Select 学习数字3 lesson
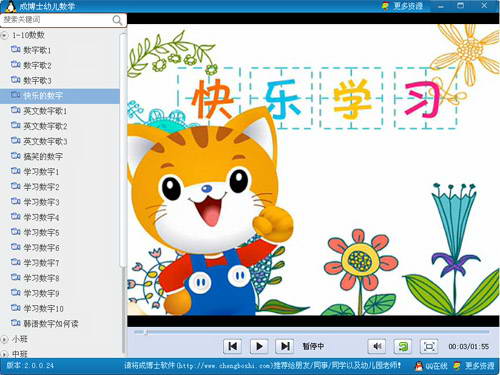This screenshot has width=500, height=375. point(41,202)
